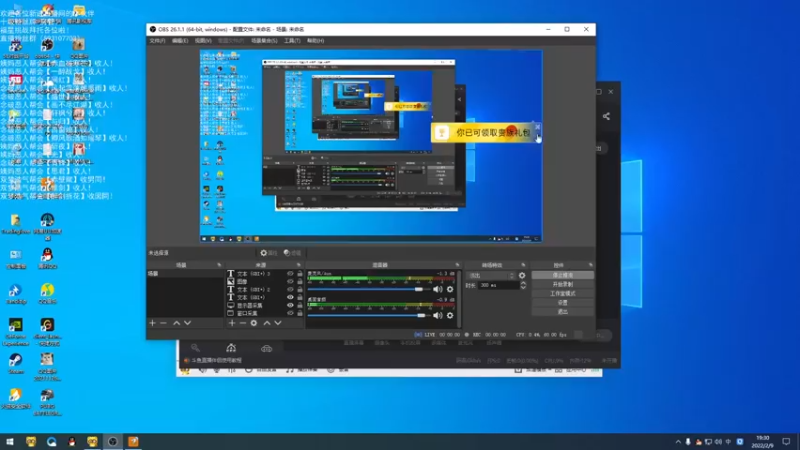Image resolution: width=800 pixels, height=450 pixels.
Task: Mute the 桌面音频 speaker icon
Action: click(x=438, y=315)
